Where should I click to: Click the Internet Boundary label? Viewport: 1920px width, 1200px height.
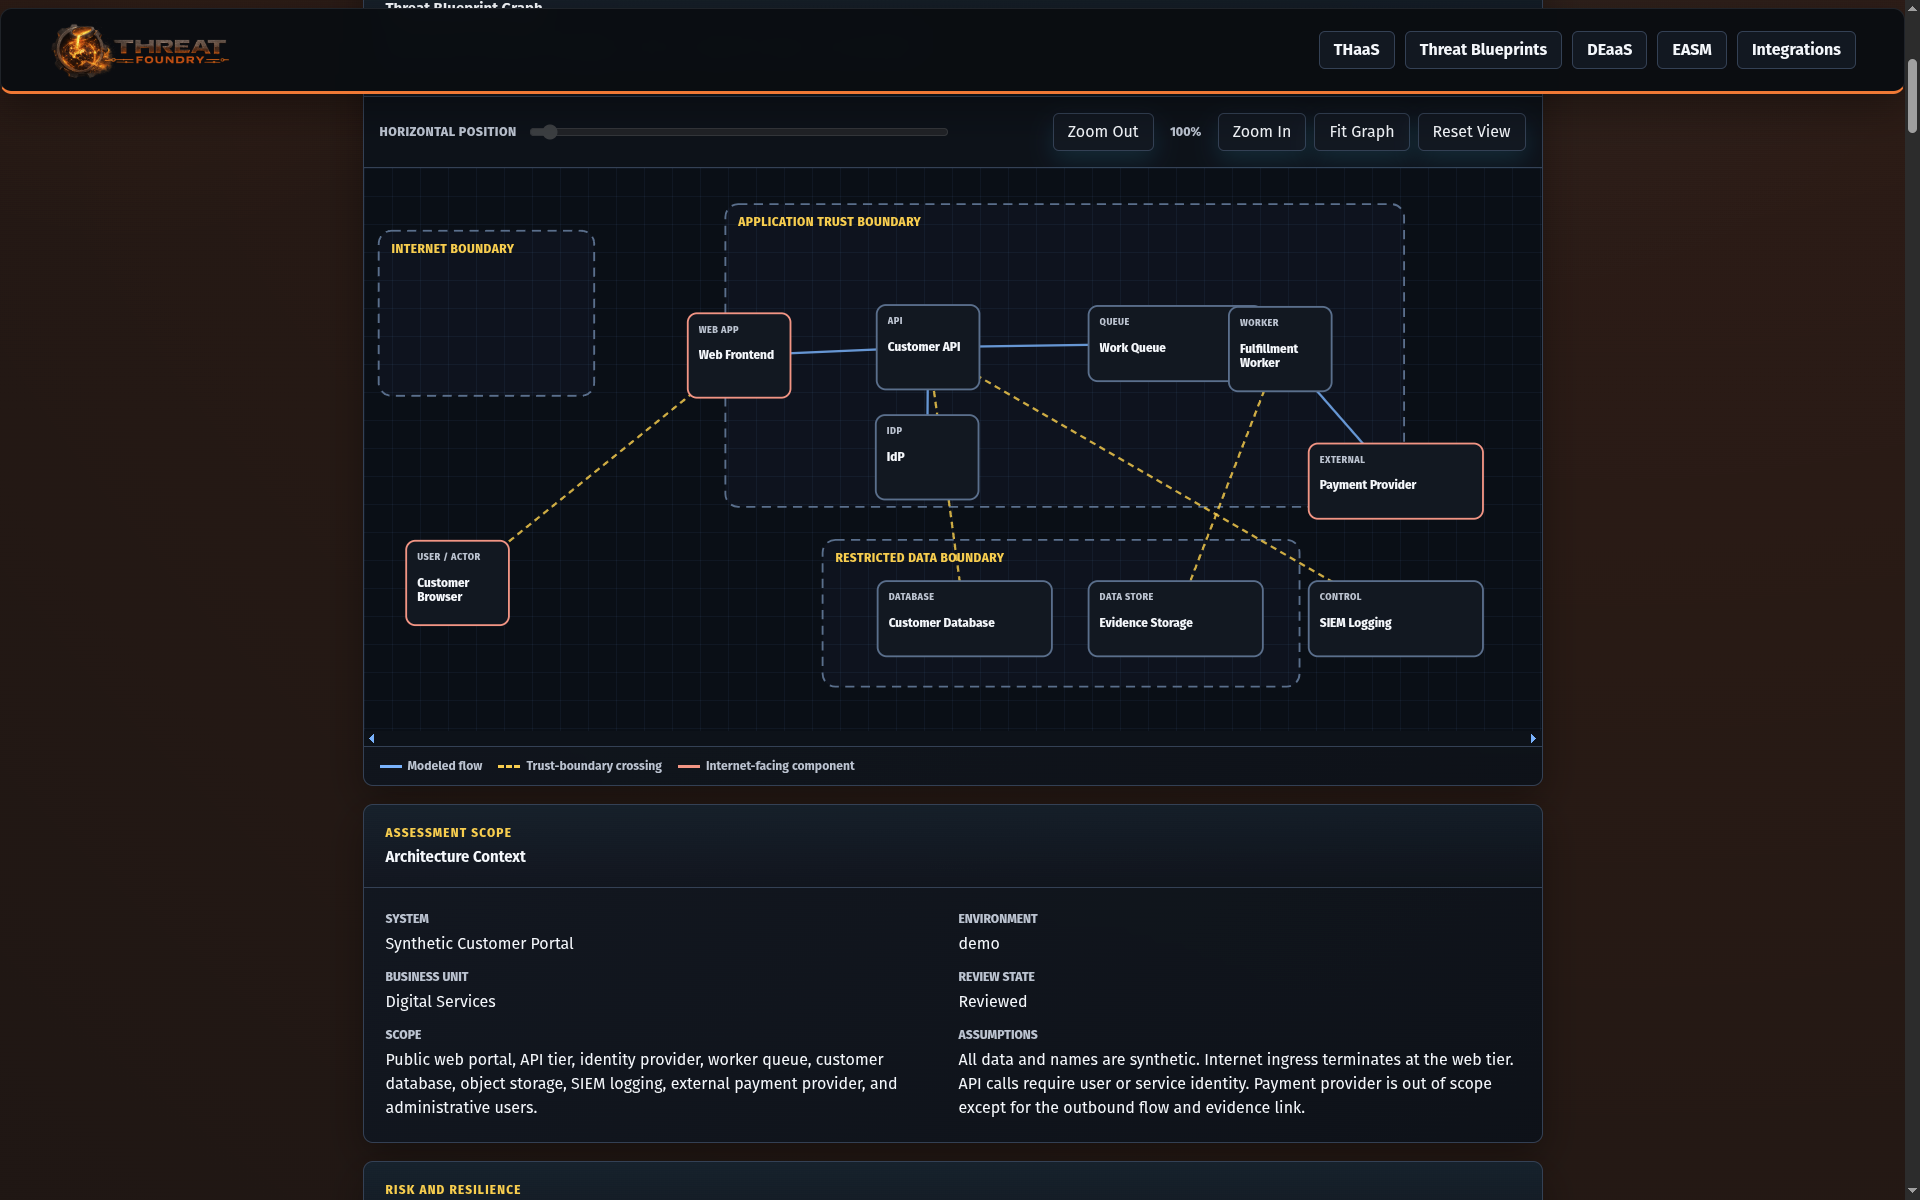[452, 249]
